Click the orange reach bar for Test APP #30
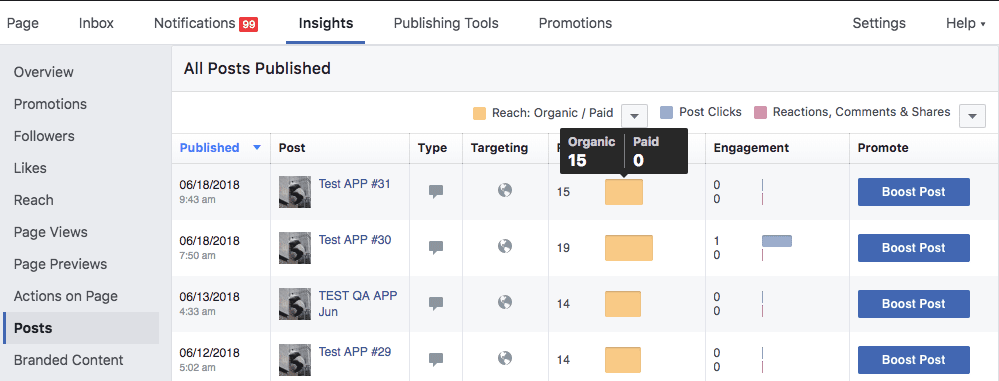Viewport: 999px width, 381px height. tap(629, 248)
